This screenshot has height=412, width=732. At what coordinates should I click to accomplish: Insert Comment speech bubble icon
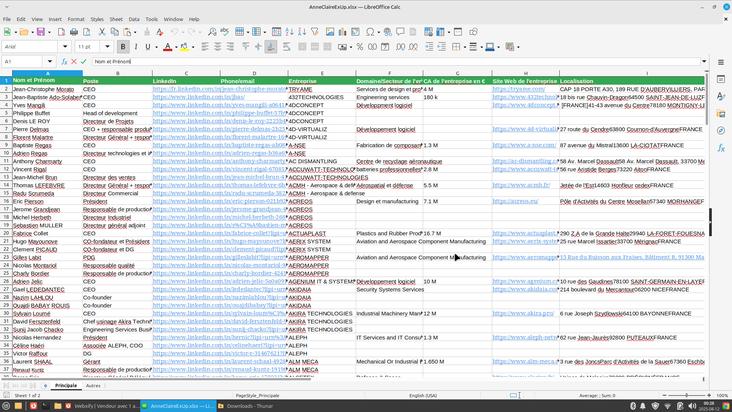tap(400, 32)
